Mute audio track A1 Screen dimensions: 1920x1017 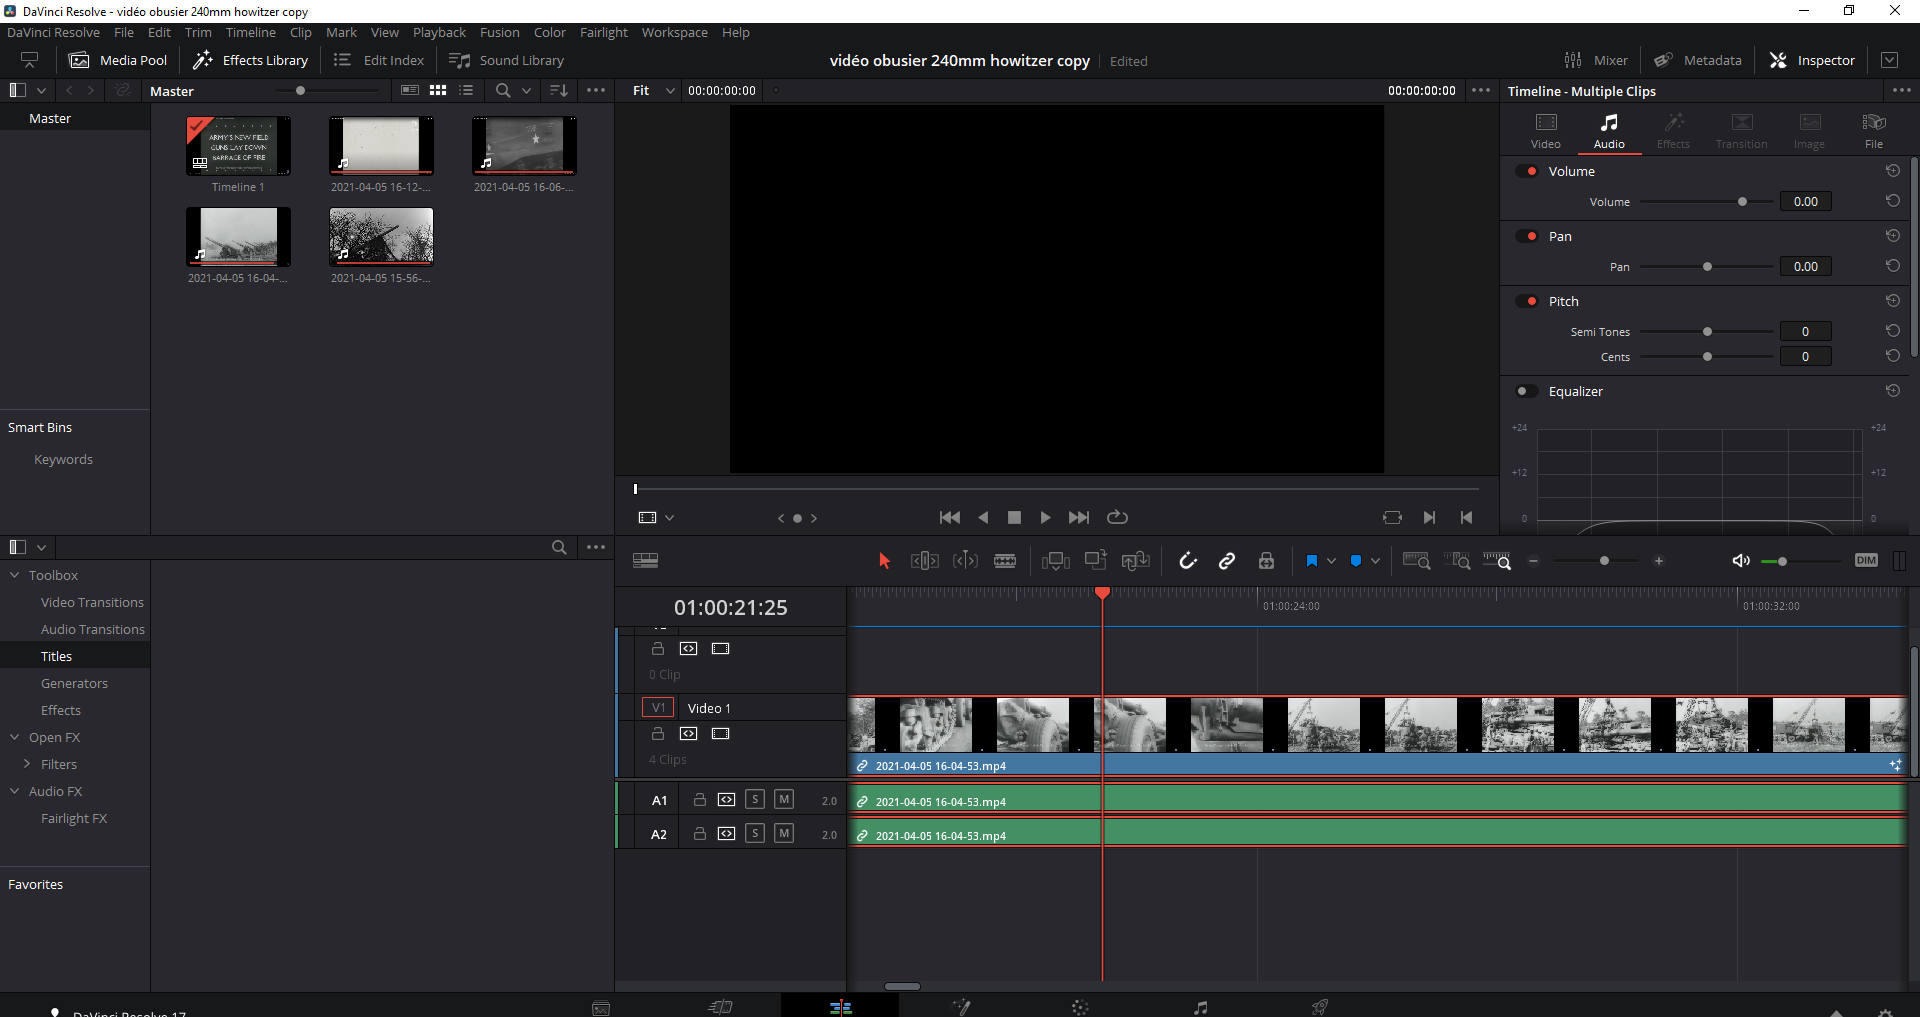[784, 799]
